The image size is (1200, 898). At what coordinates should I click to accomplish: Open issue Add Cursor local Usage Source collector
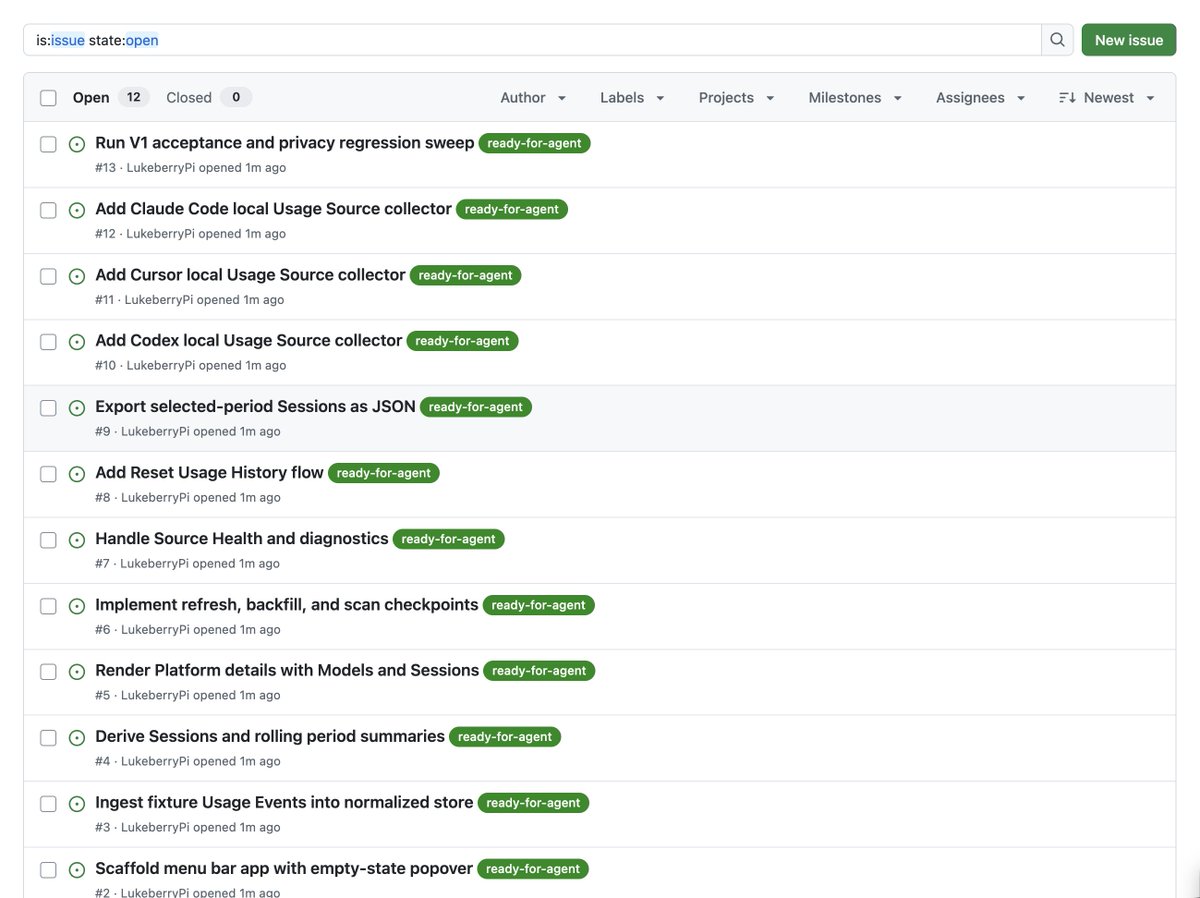[251, 275]
